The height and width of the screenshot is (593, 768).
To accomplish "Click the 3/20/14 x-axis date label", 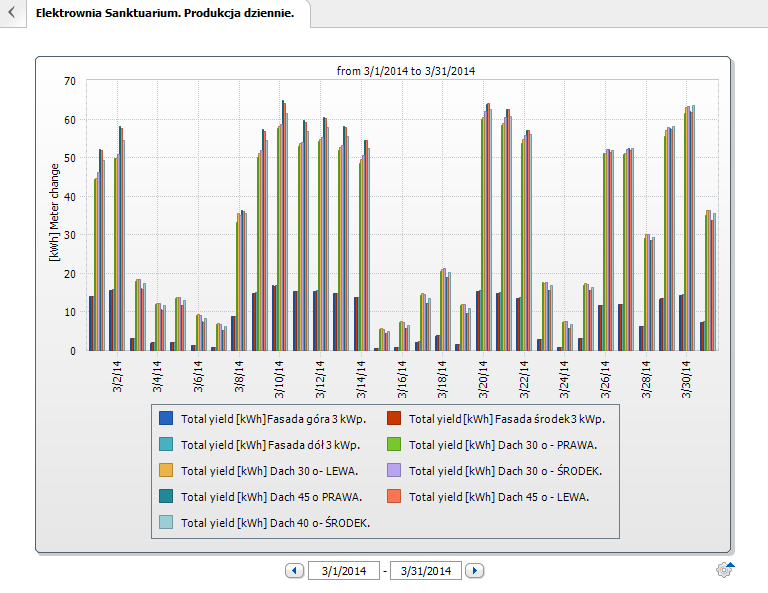I will (x=483, y=380).
